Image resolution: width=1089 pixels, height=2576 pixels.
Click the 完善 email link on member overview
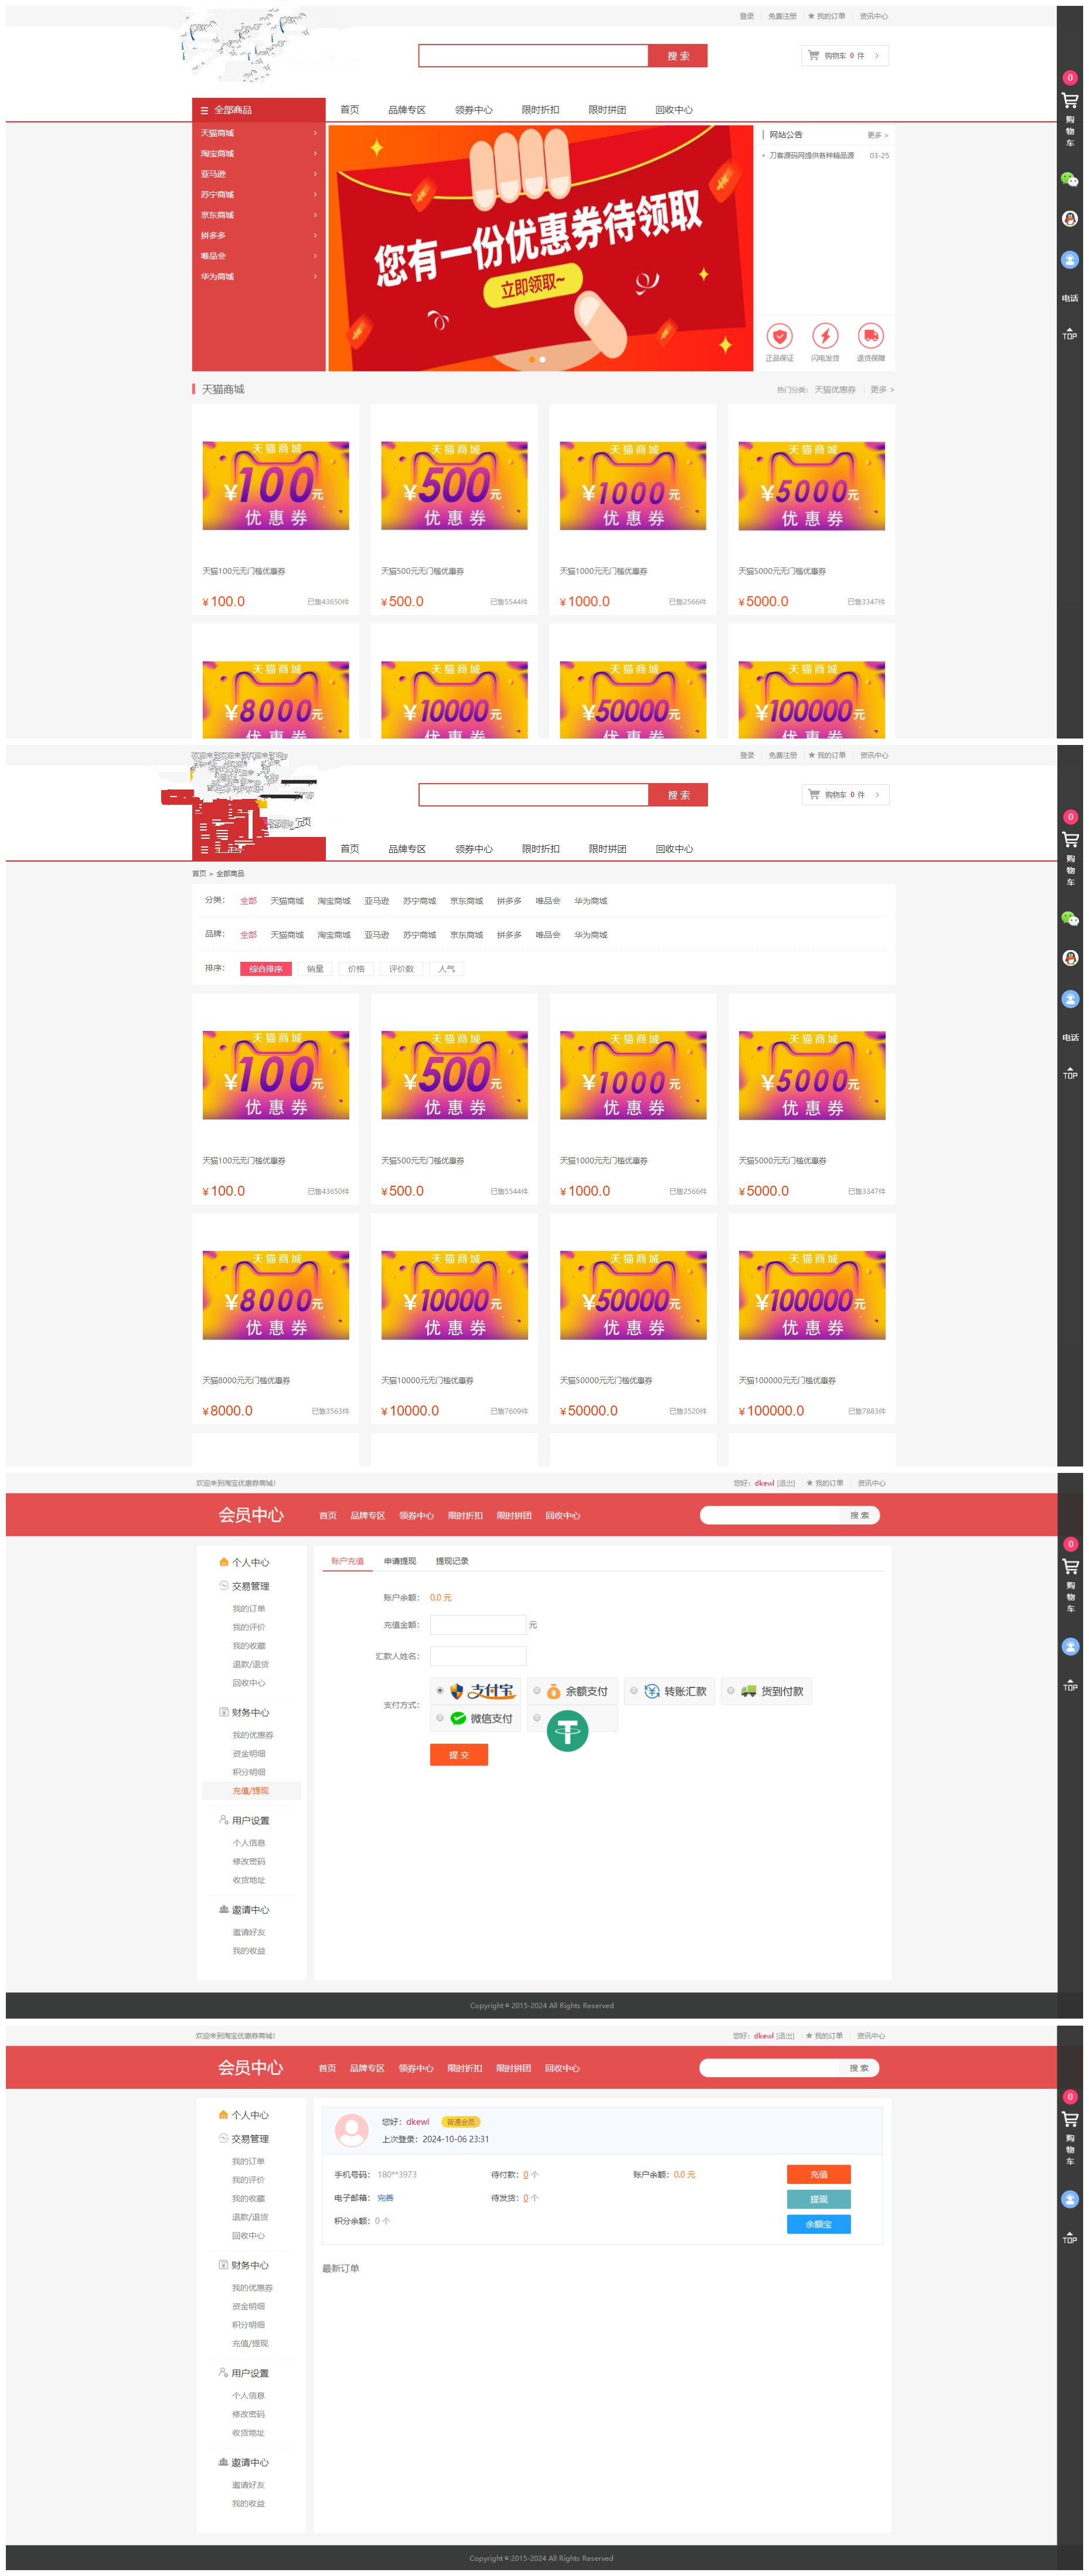(385, 2198)
